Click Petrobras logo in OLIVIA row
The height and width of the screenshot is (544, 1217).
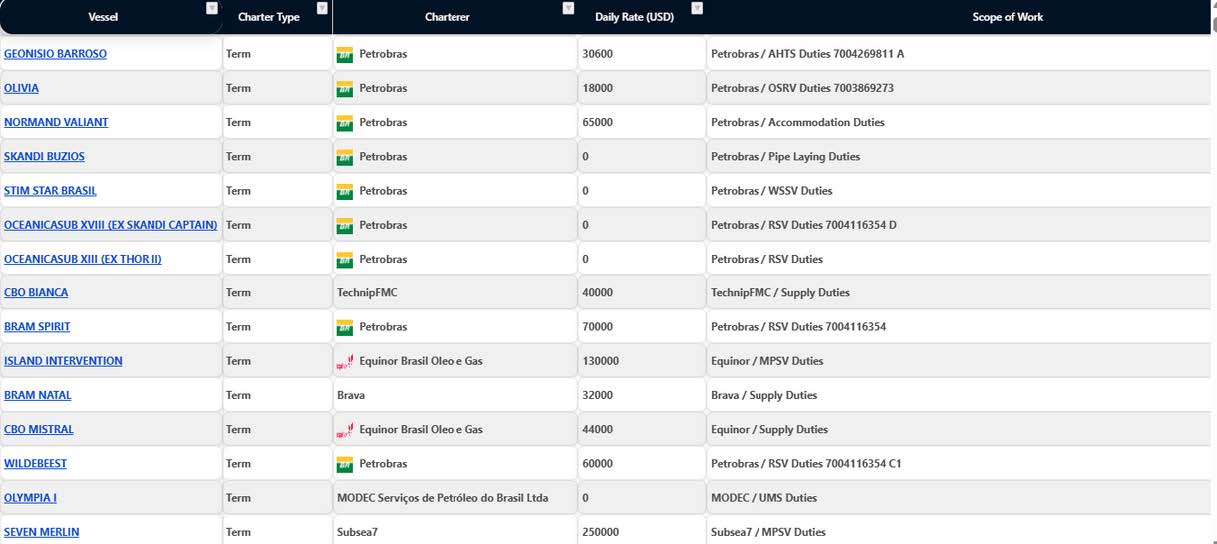[x=345, y=88]
